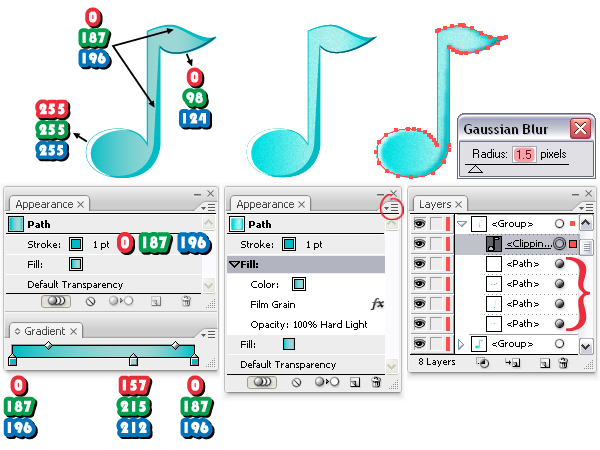Click scroll up arrow of Appearance panel above Gradient

[x=209, y=223]
